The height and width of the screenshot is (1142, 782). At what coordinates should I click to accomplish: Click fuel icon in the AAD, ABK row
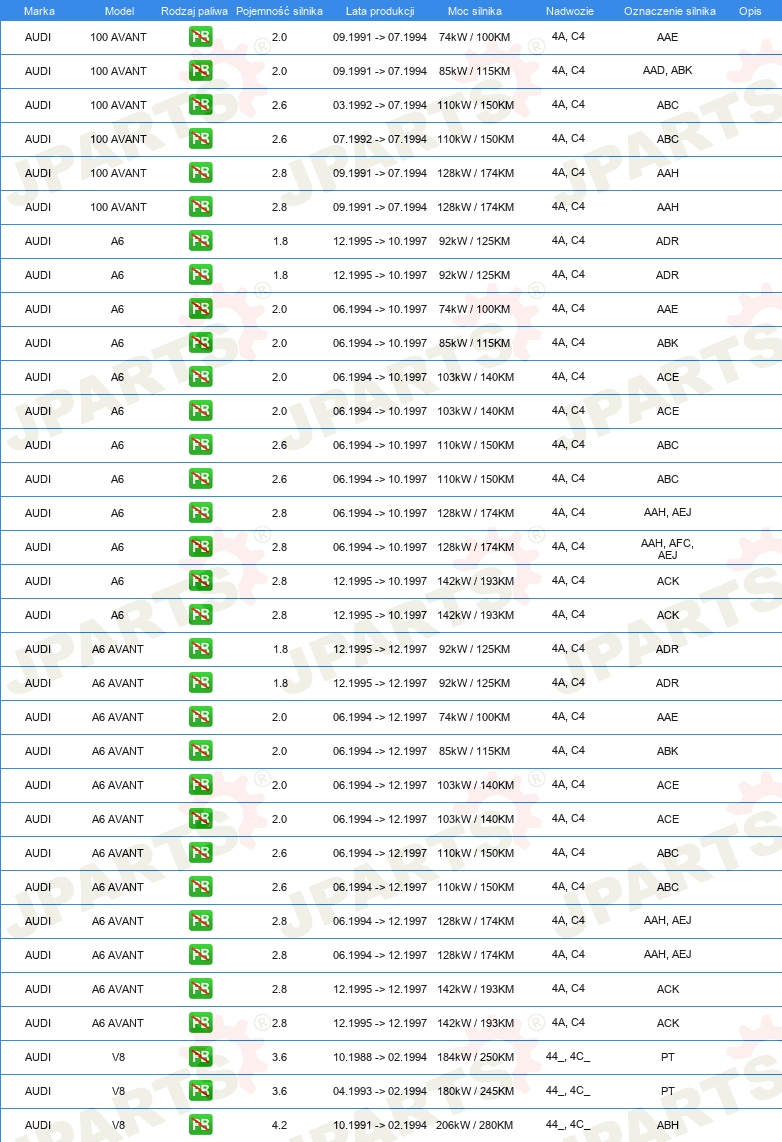click(200, 71)
